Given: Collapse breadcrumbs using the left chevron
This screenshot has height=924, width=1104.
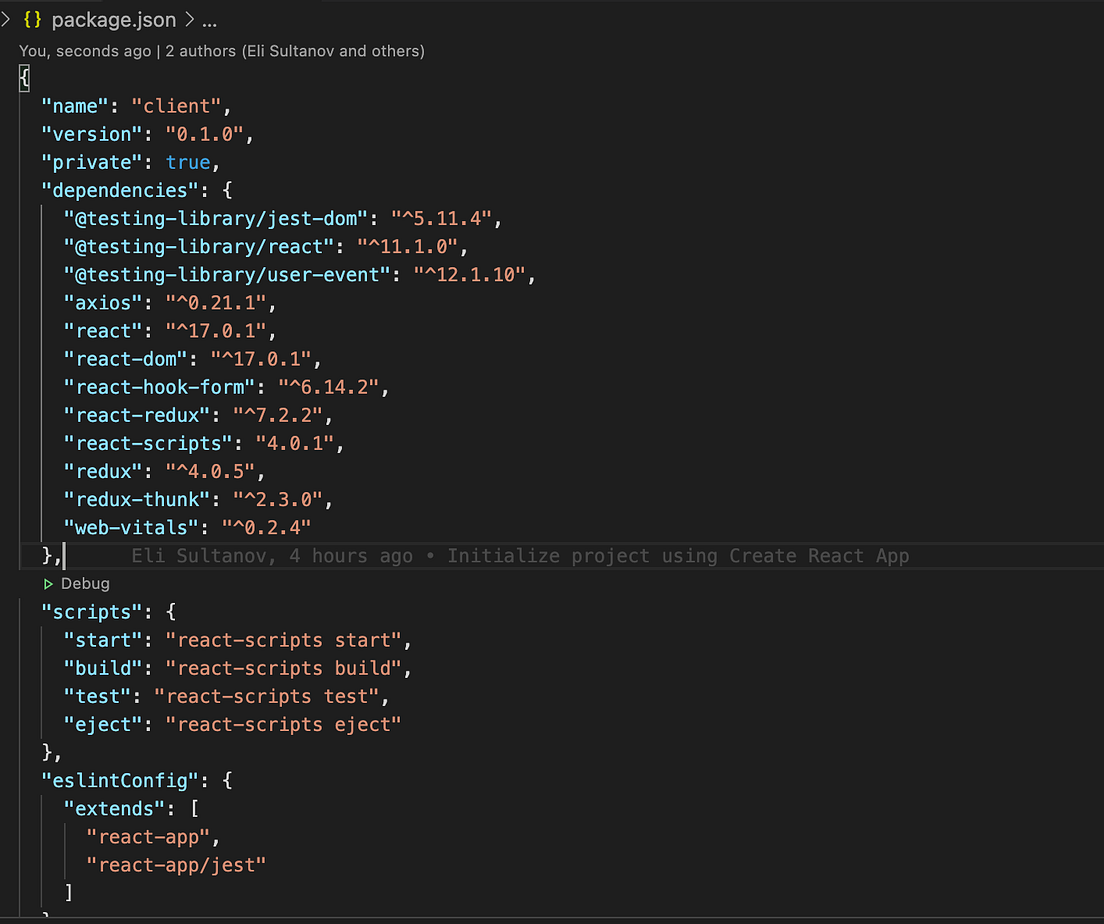Looking at the screenshot, I should [x=8, y=19].
